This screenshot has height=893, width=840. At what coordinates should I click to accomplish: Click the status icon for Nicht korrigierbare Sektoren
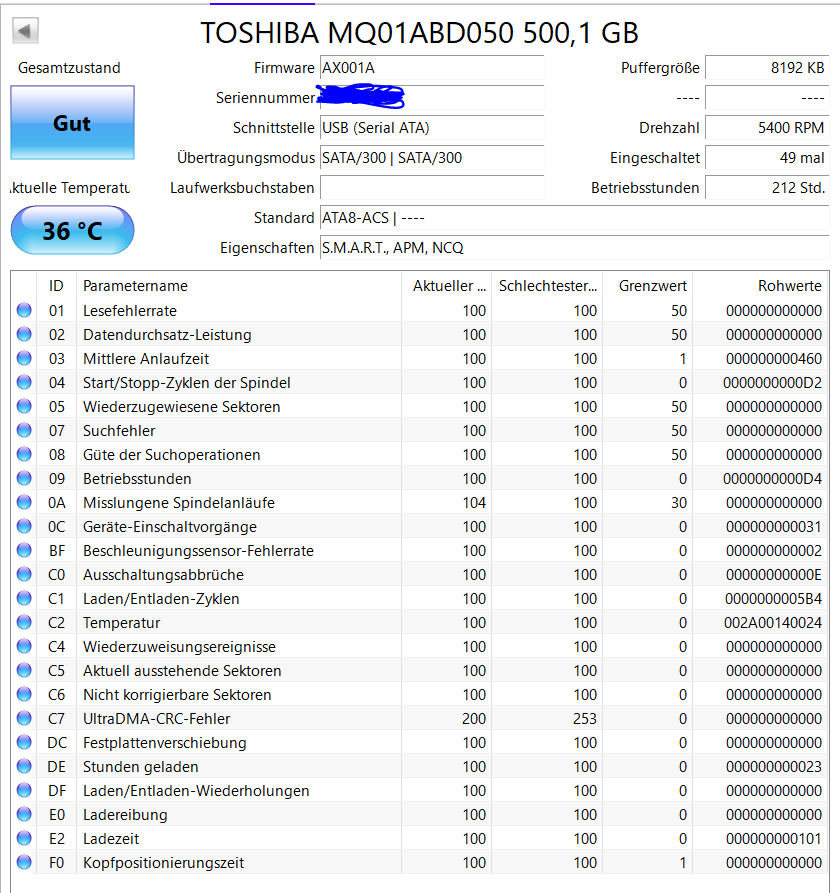[24, 694]
